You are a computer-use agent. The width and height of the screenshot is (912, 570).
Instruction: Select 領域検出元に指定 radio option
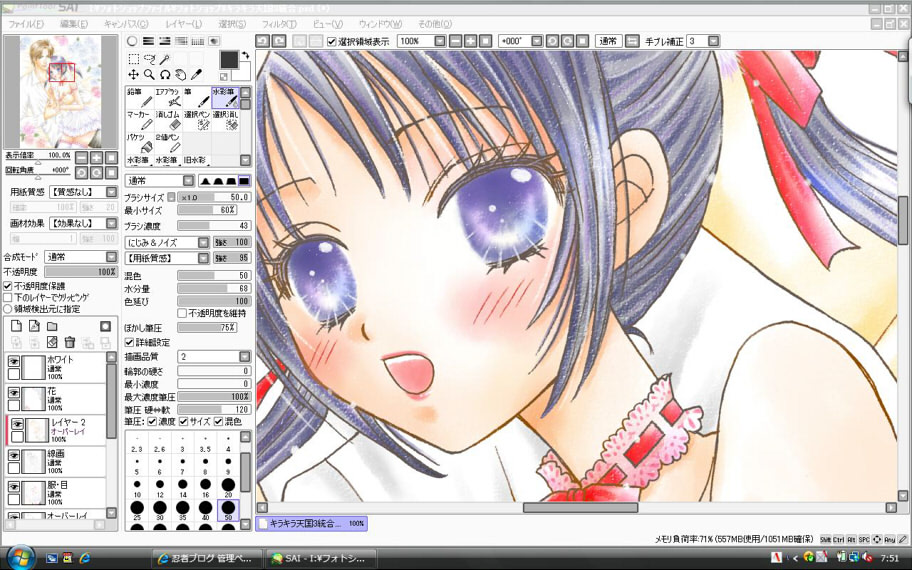click(8, 309)
